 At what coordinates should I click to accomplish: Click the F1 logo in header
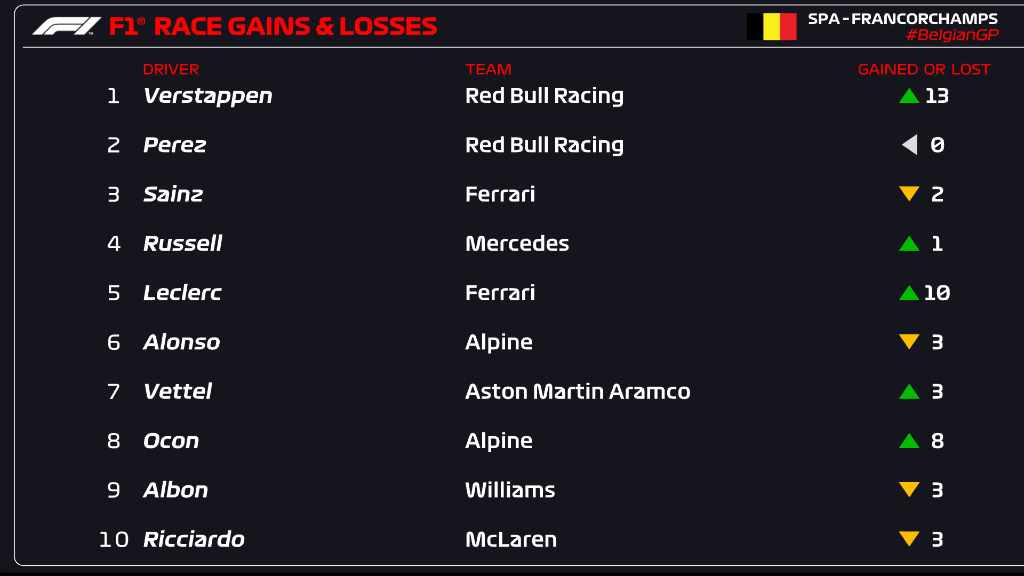(x=67, y=26)
